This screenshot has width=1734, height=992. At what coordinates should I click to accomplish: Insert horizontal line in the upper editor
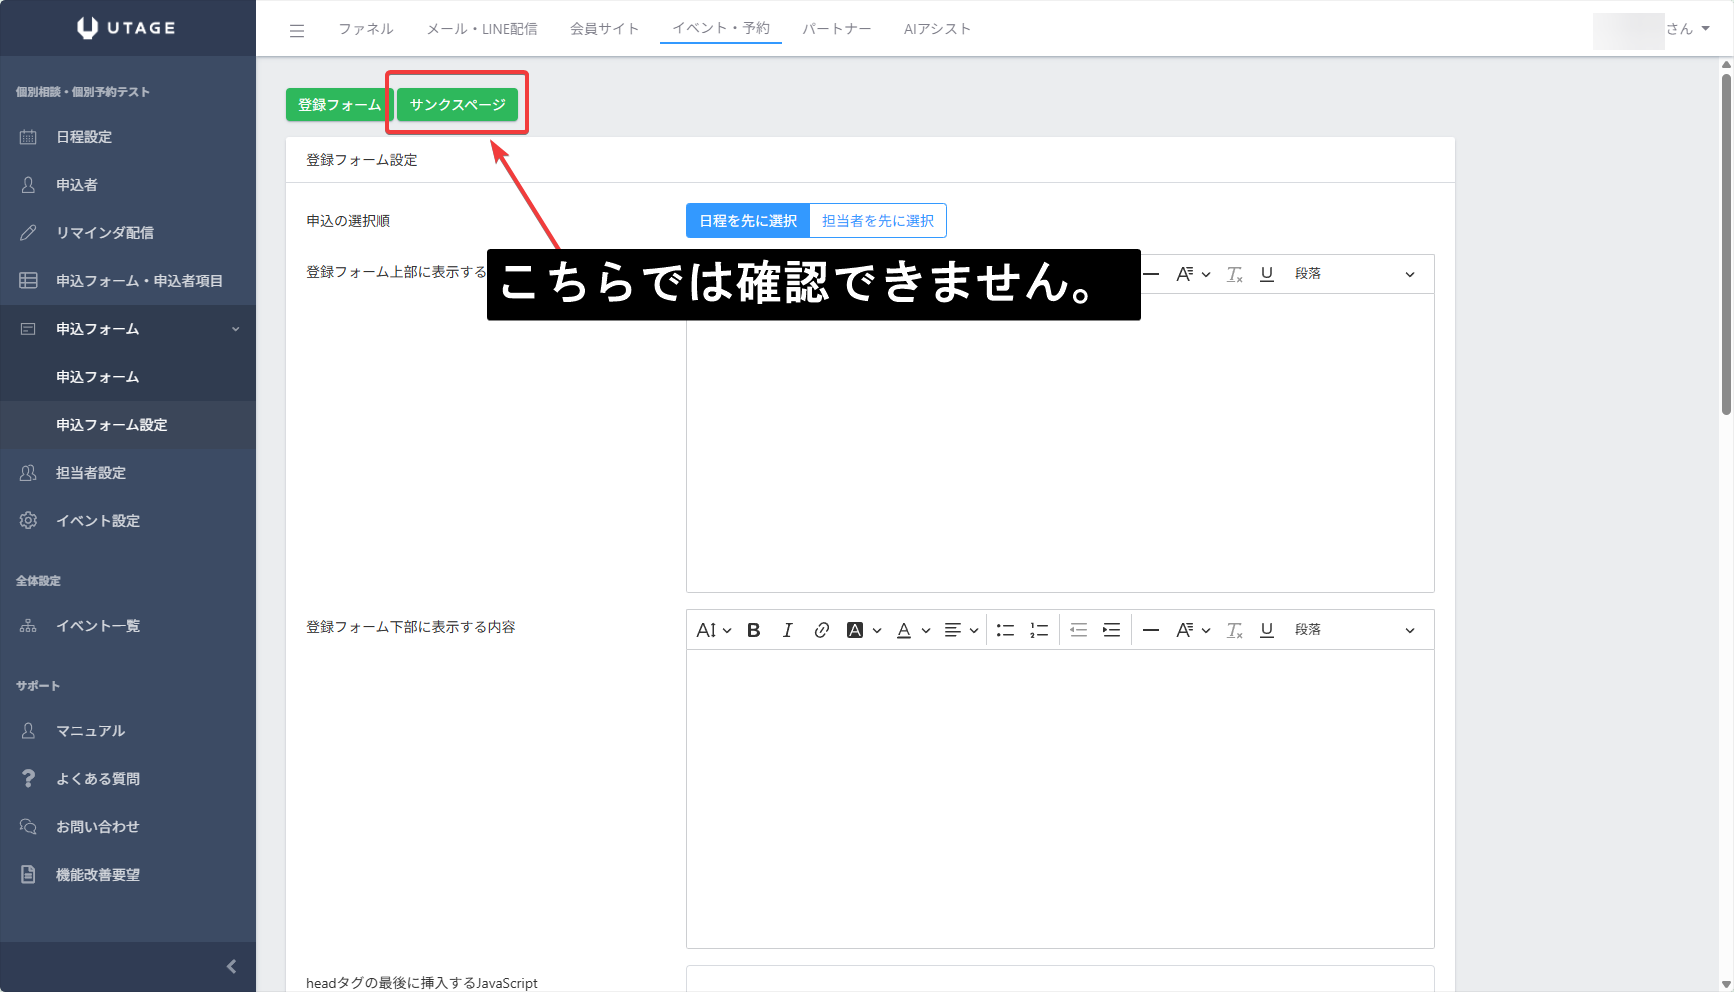(x=1151, y=274)
